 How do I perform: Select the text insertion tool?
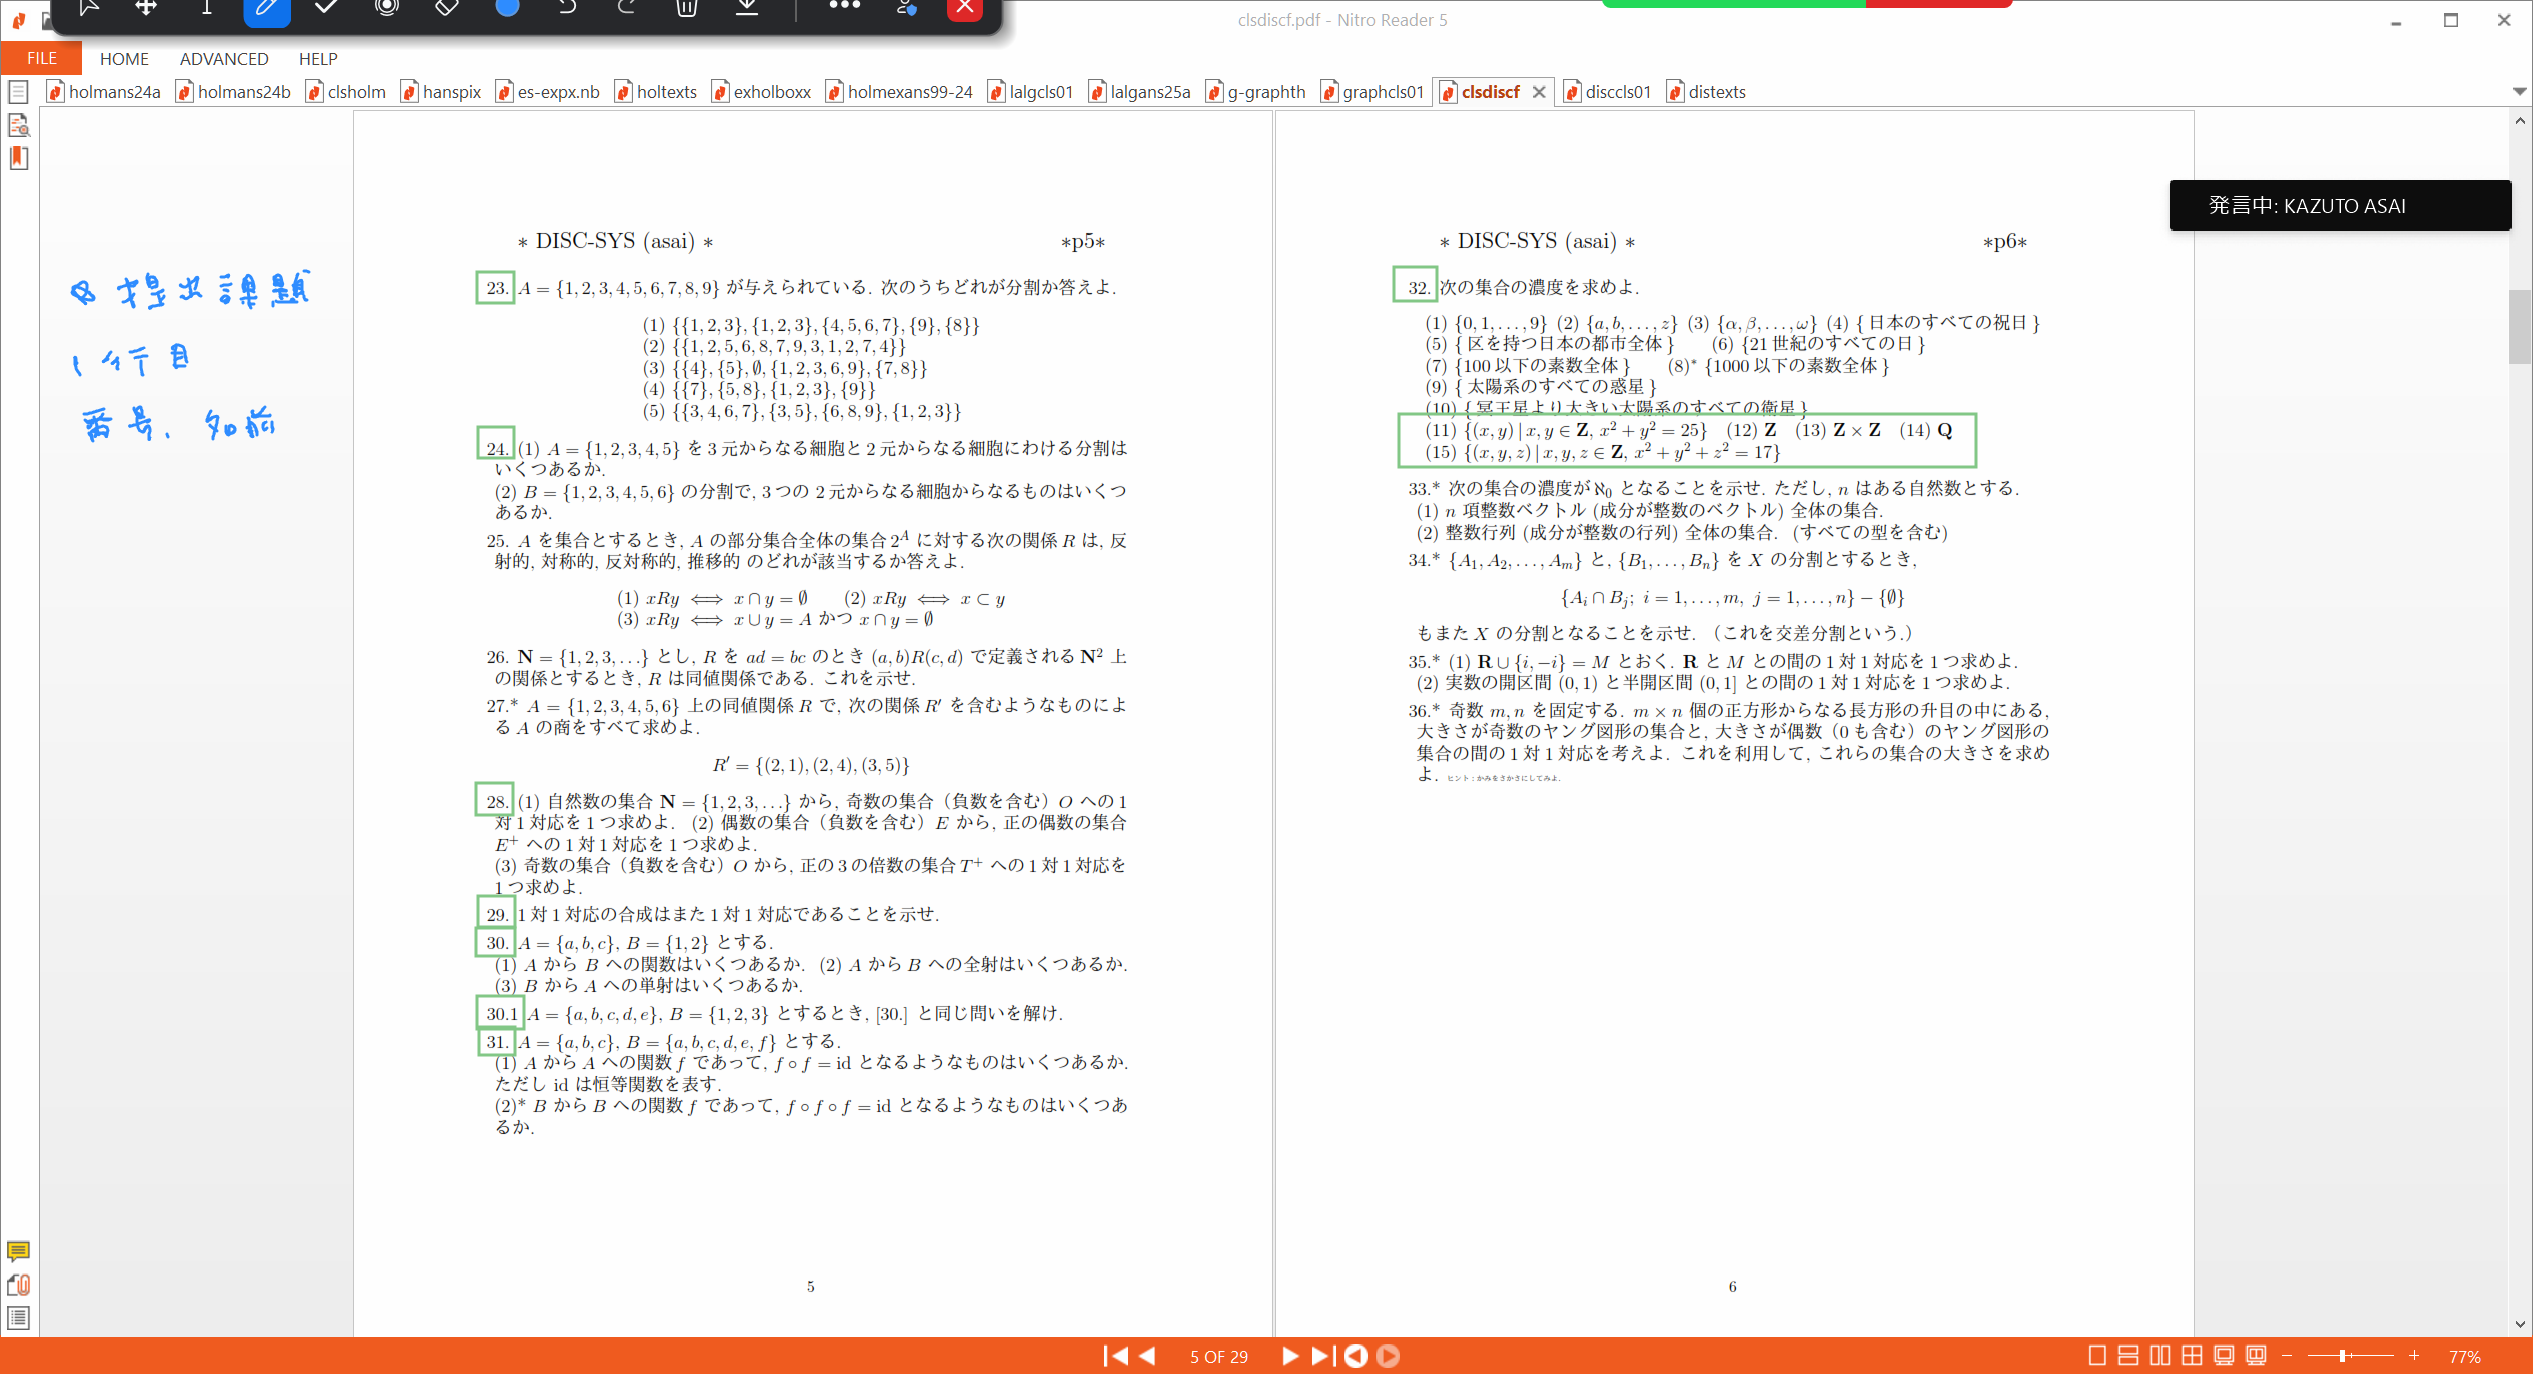[x=207, y=8]
